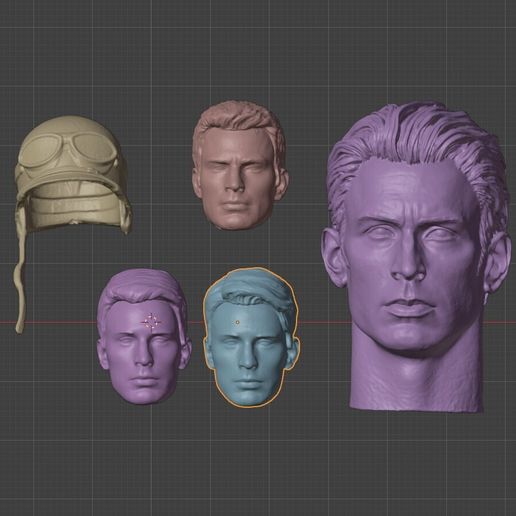516x516 pixels.
Task: Click the 3D cursor crosshair on forehead
Action: 151,322
